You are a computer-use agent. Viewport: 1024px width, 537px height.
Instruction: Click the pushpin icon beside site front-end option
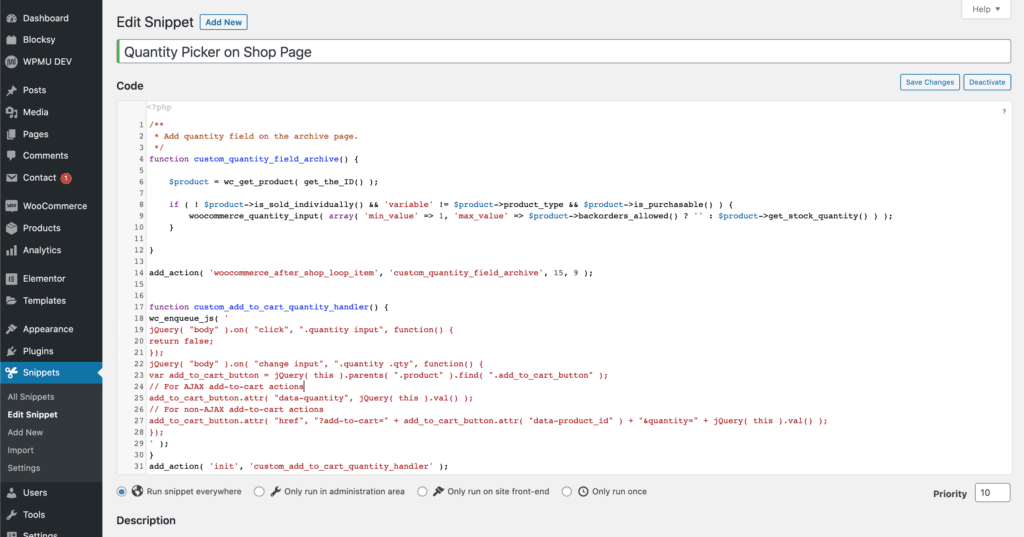click(438, 491)
